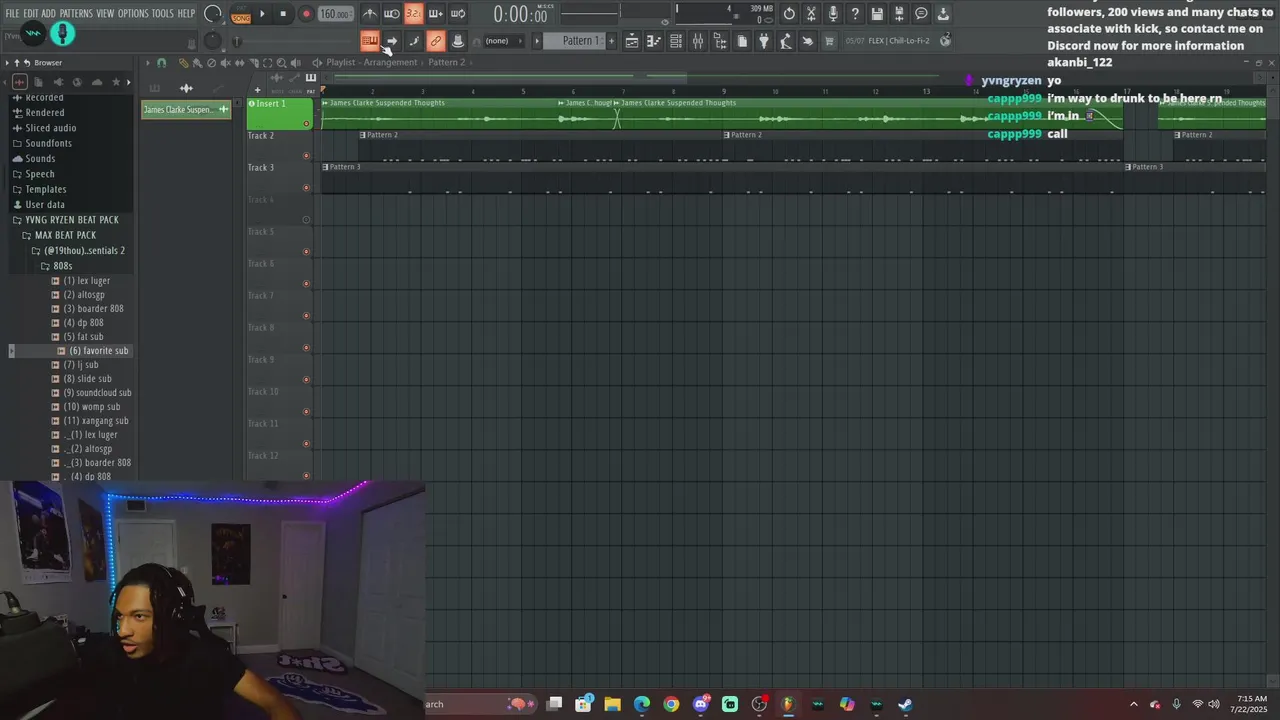Open Discord from the Windows taskbar
Screen dimensions: 1280x720
tap(701, 704)
